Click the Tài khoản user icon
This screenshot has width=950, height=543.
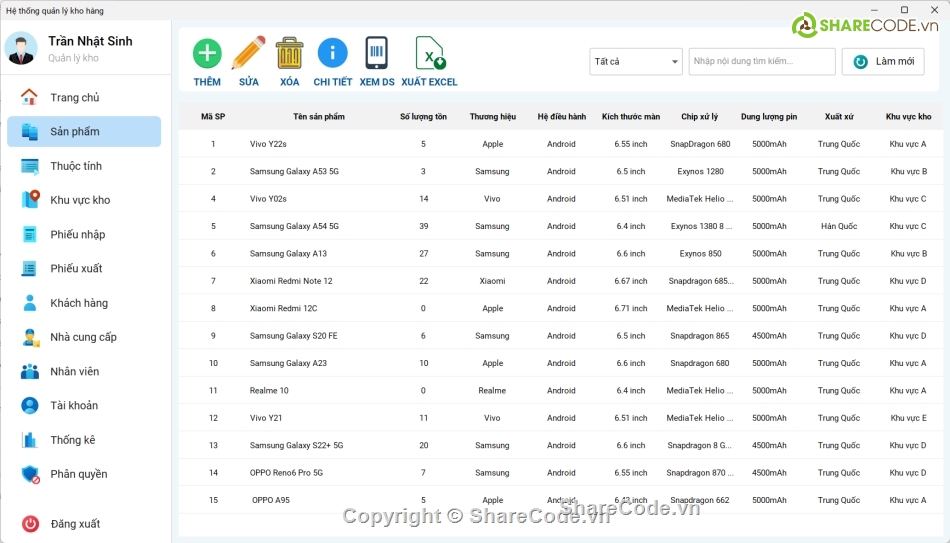pyautogui.click(x=29, y=405)
